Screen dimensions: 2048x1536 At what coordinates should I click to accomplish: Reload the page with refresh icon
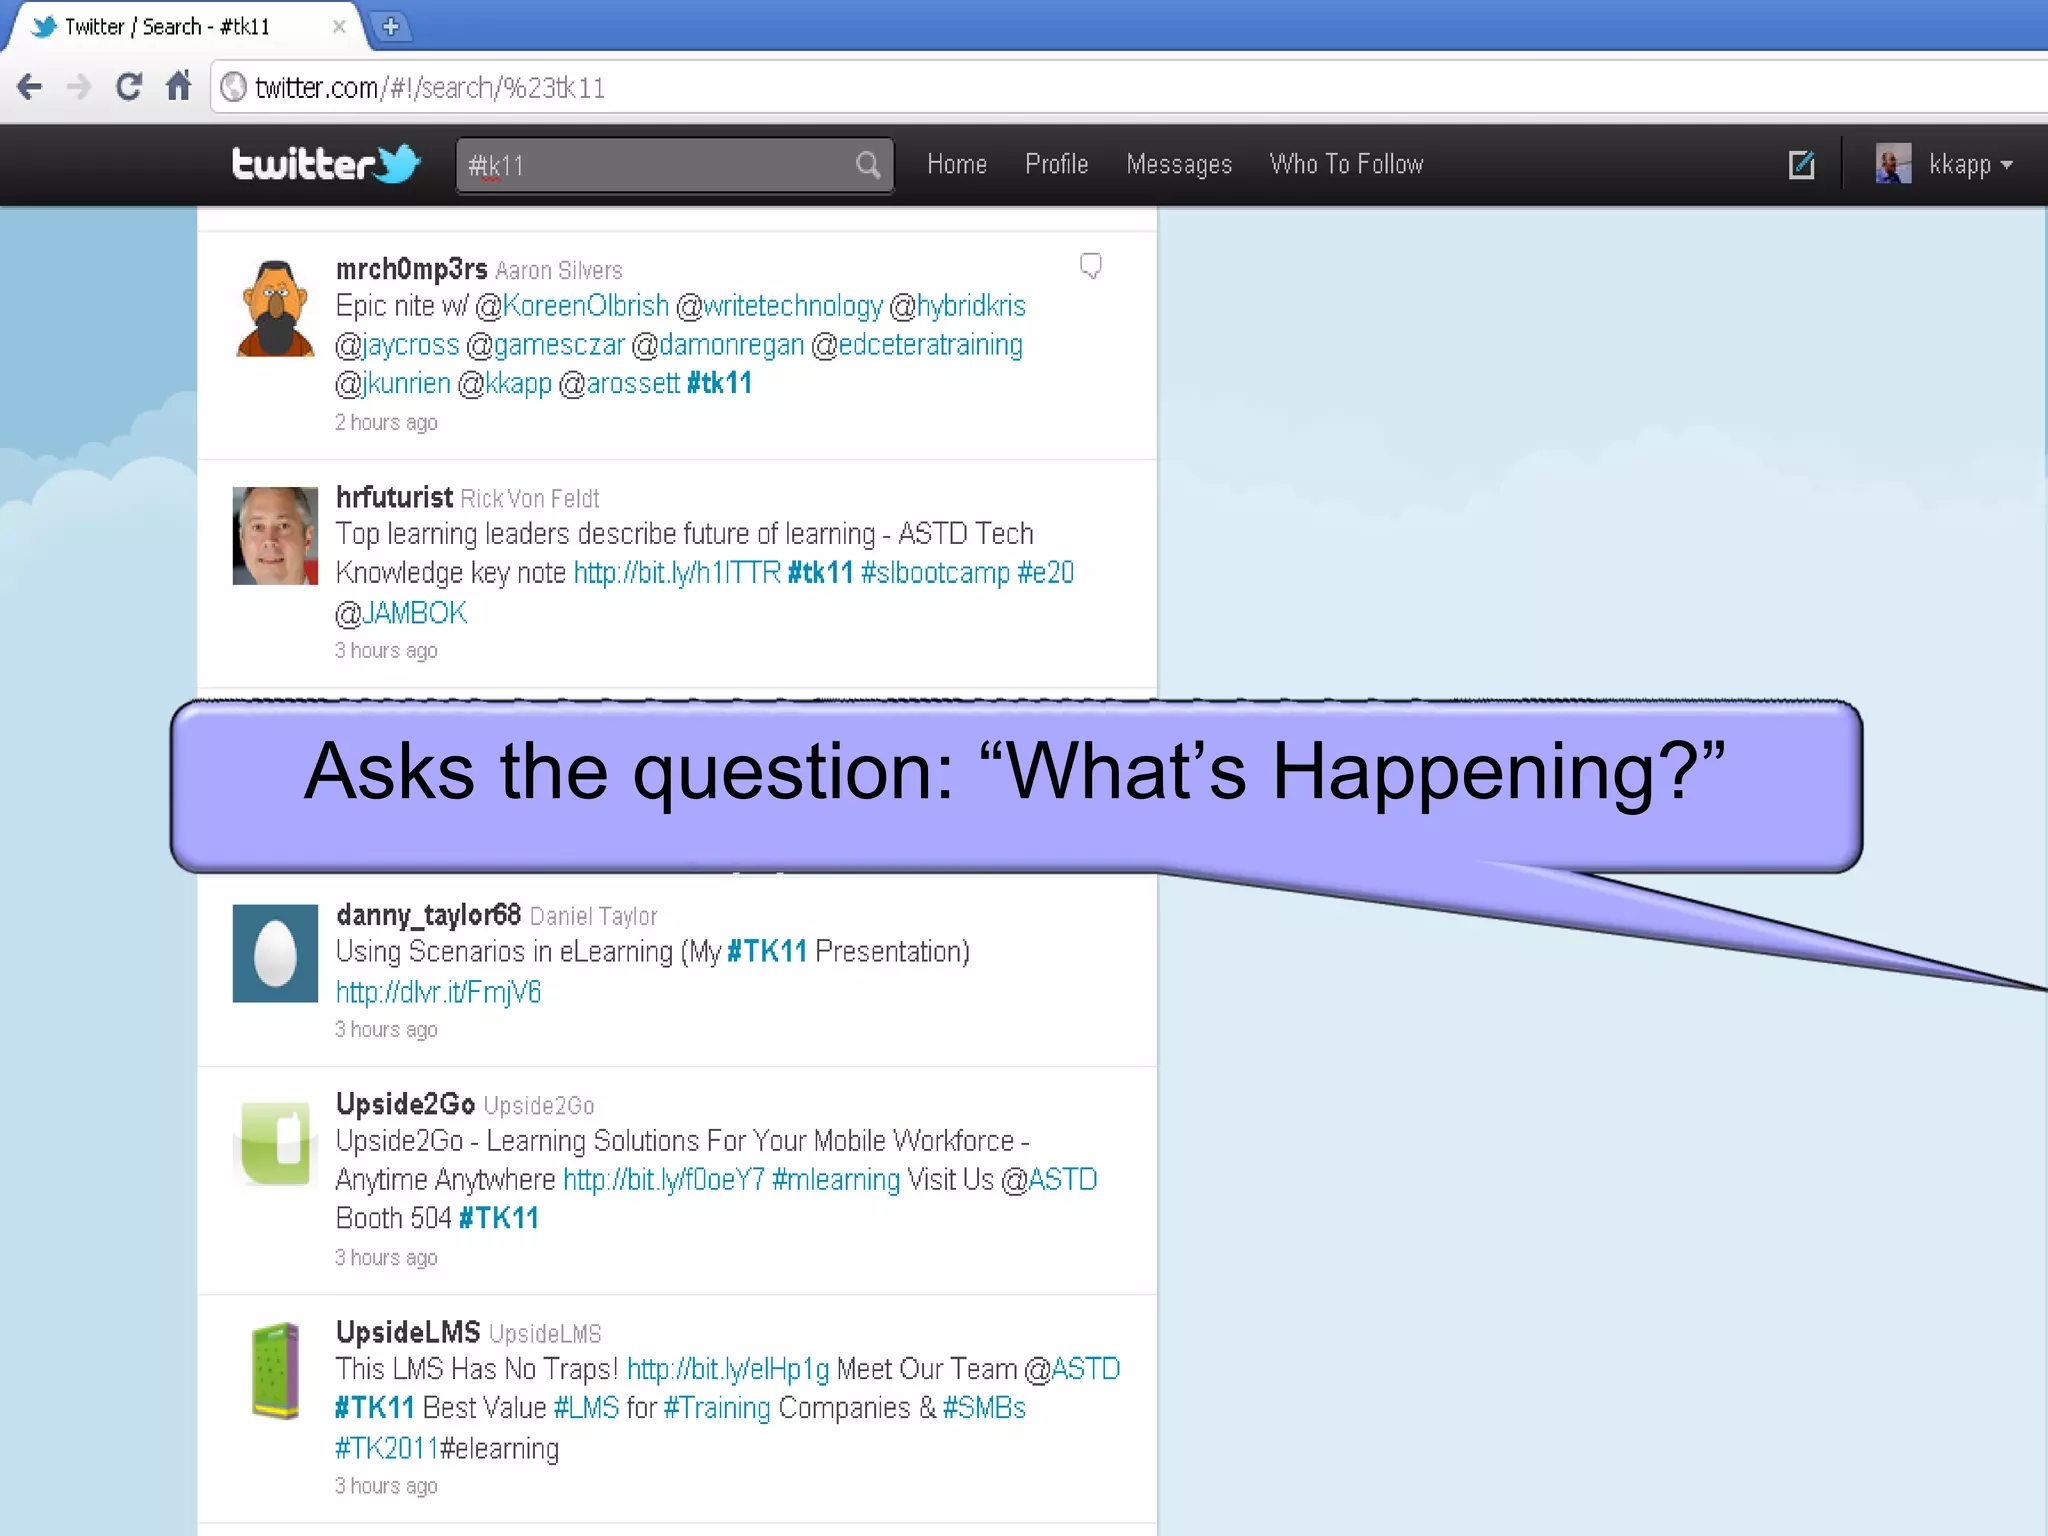(x=128, y=87)
